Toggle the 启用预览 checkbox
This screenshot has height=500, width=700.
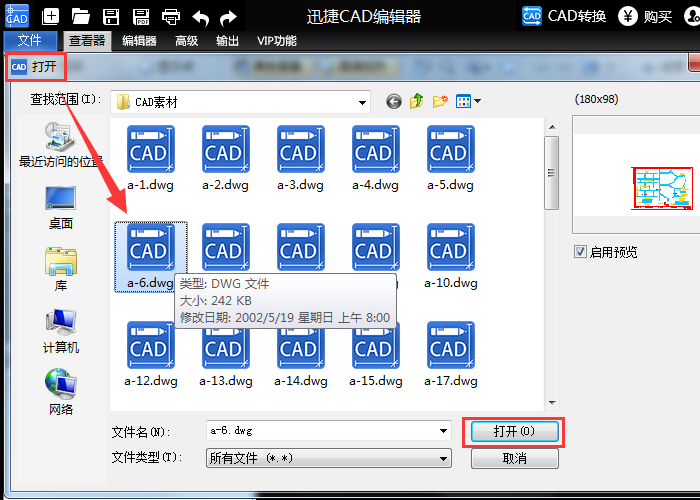tap(580, 252)
